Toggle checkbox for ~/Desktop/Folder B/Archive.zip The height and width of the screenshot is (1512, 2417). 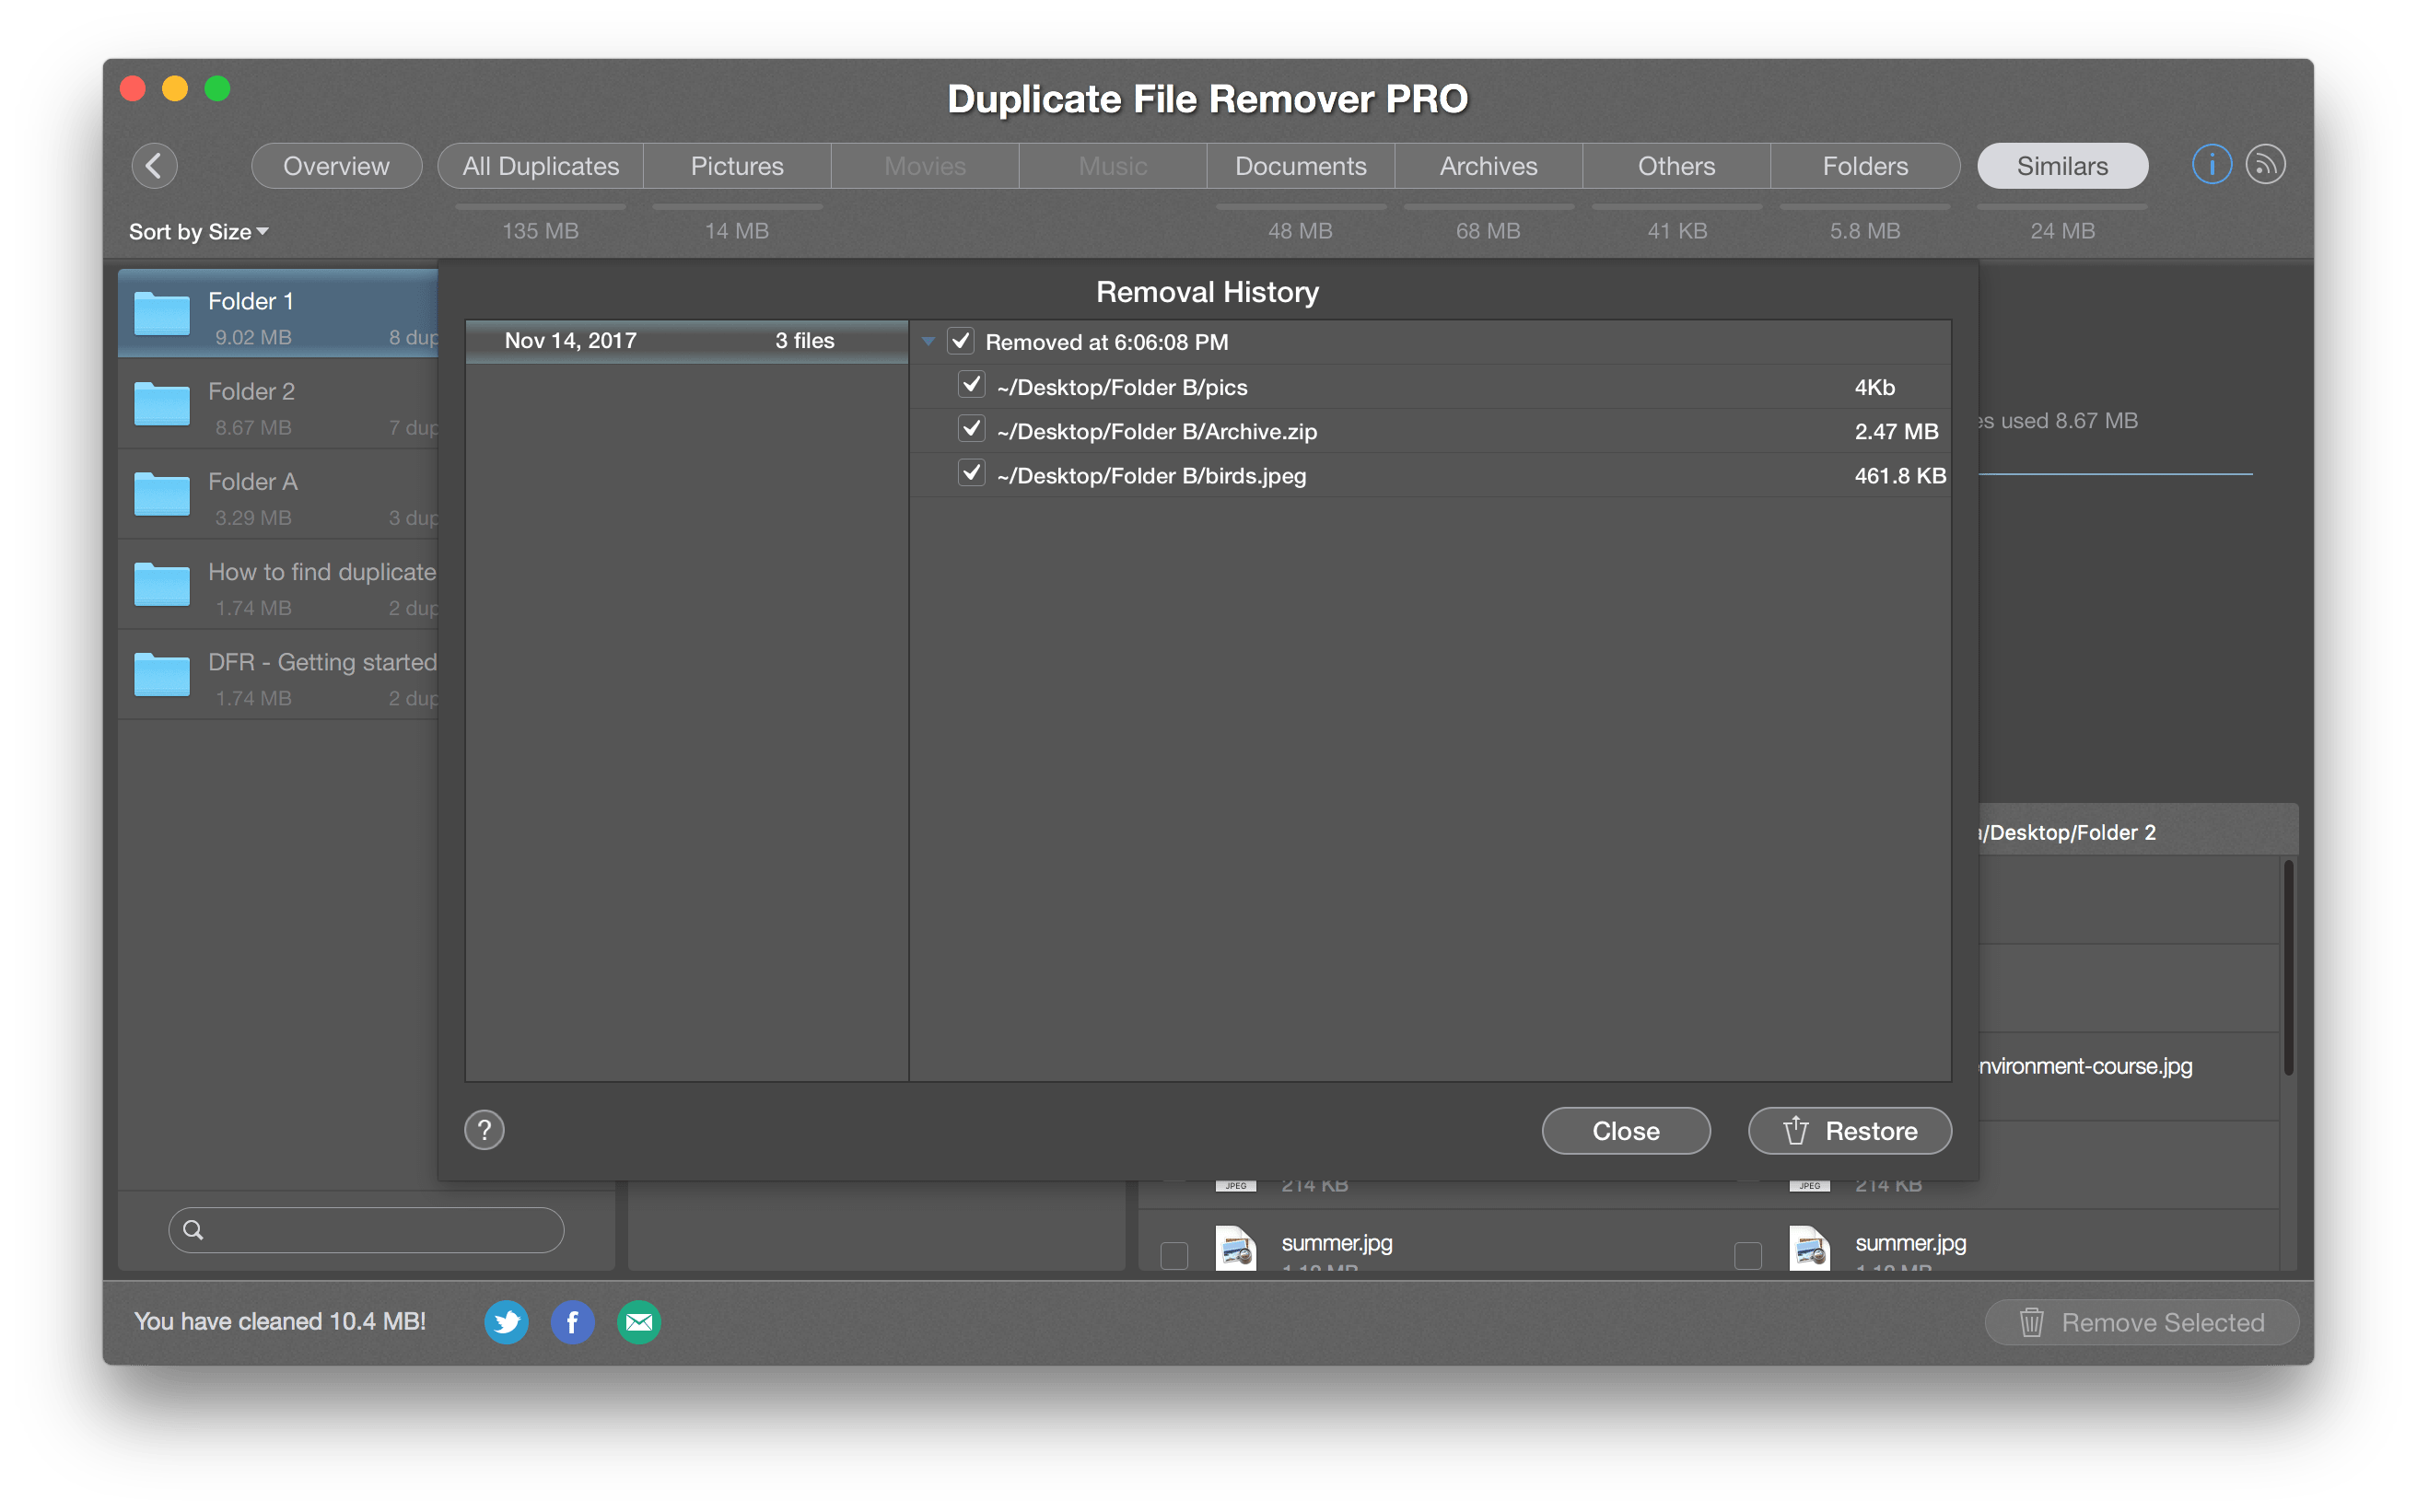[x=971, y=430]
